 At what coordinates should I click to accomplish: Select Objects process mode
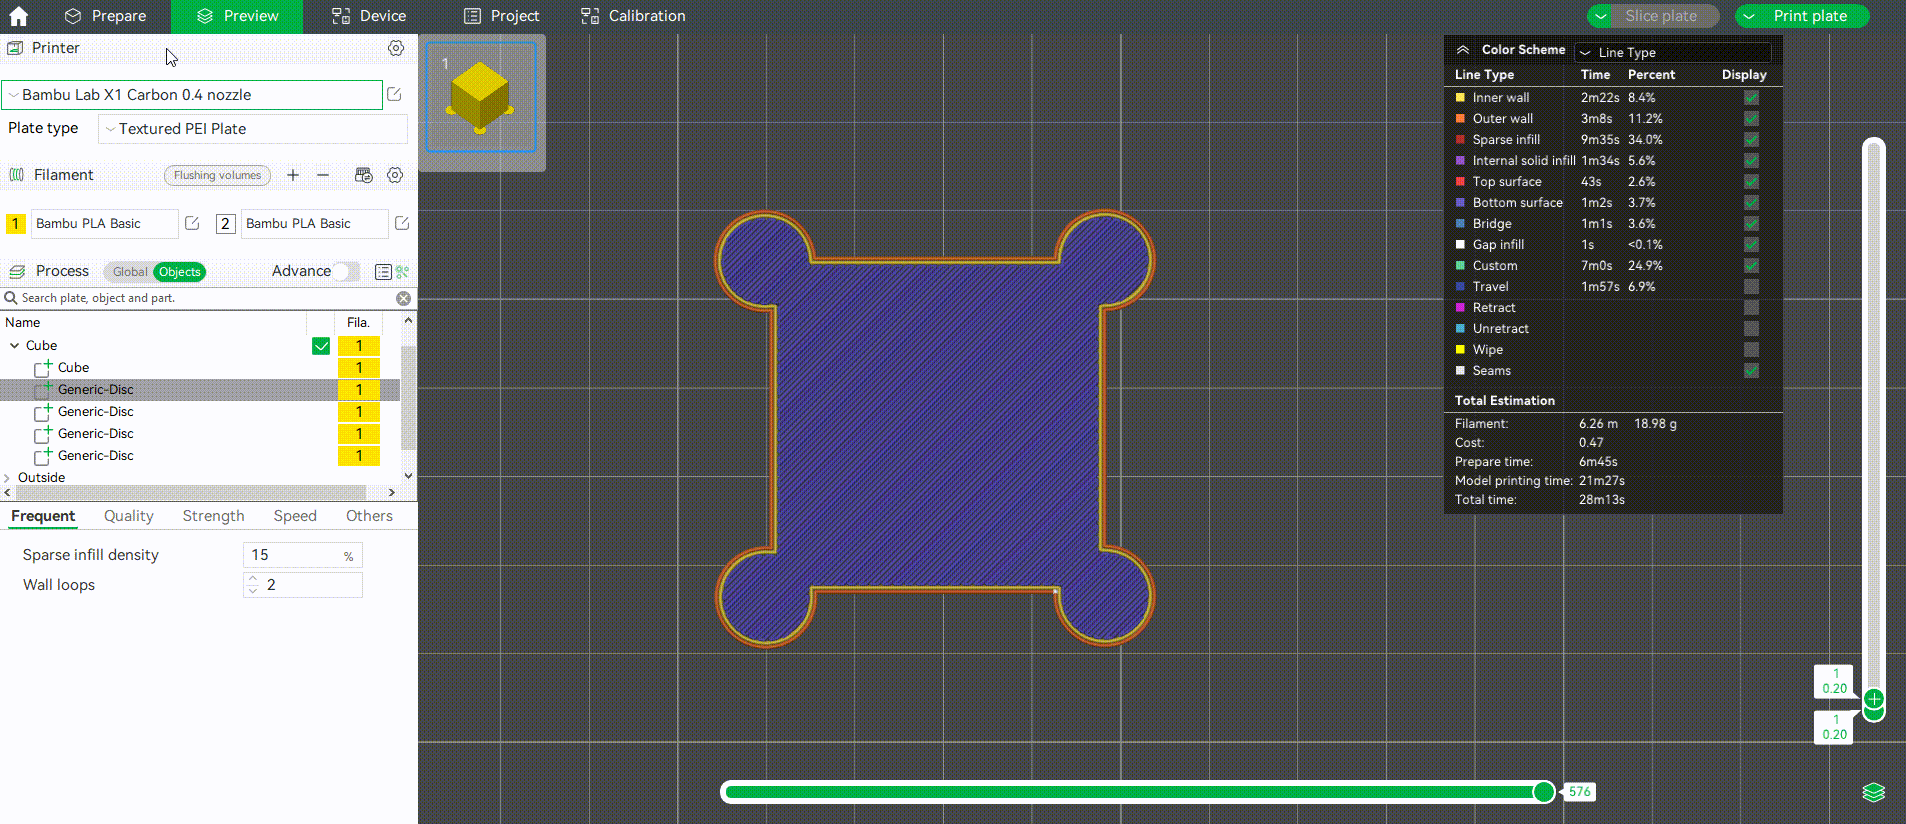[x=180, y=272]
